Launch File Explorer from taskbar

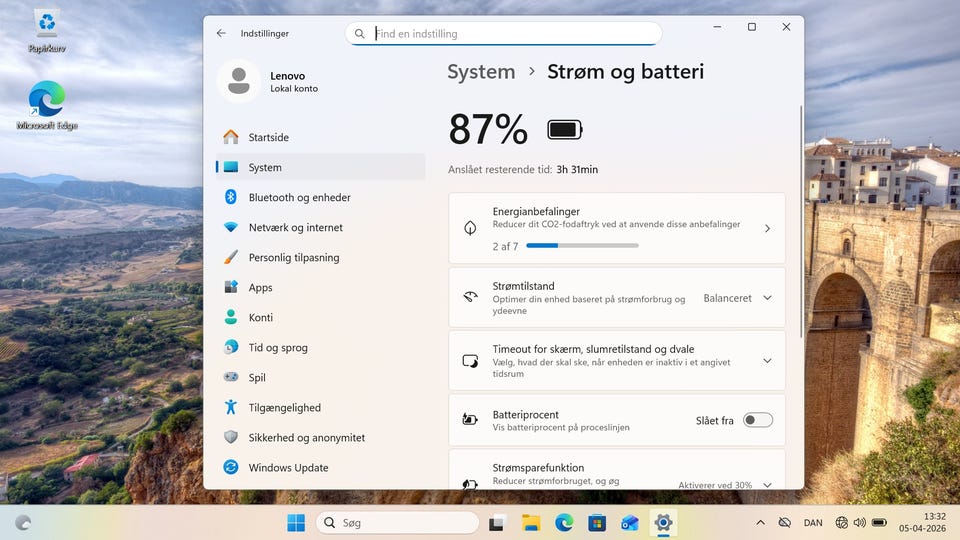531,522
